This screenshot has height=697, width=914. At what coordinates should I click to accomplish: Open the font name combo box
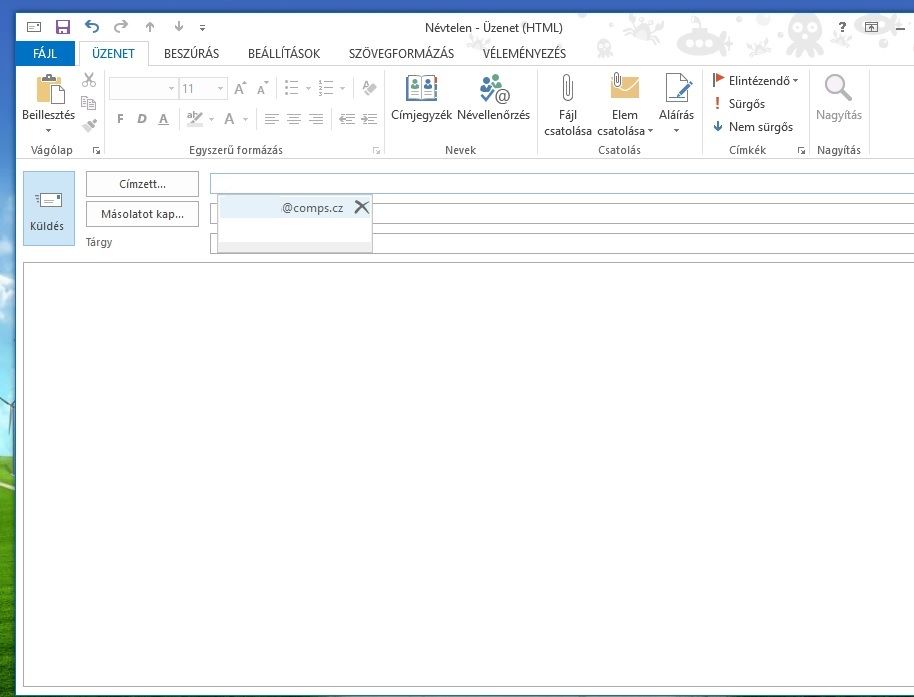(143, 89)
